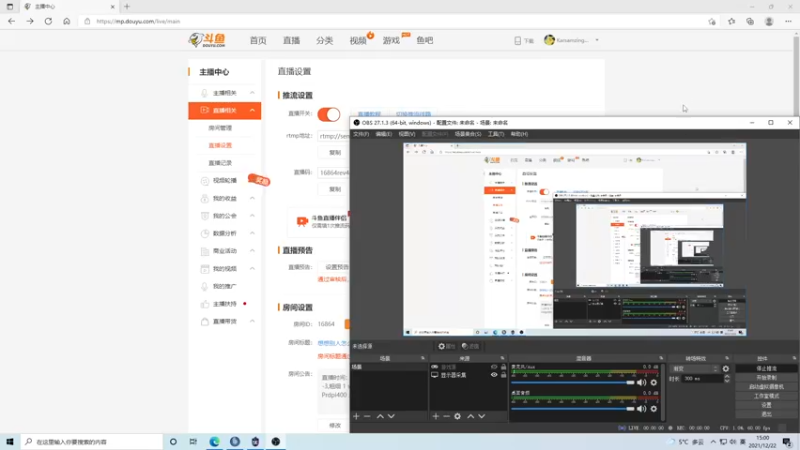
Task: Click the 属性 properties button above Scenes
Action: [446, 346]
